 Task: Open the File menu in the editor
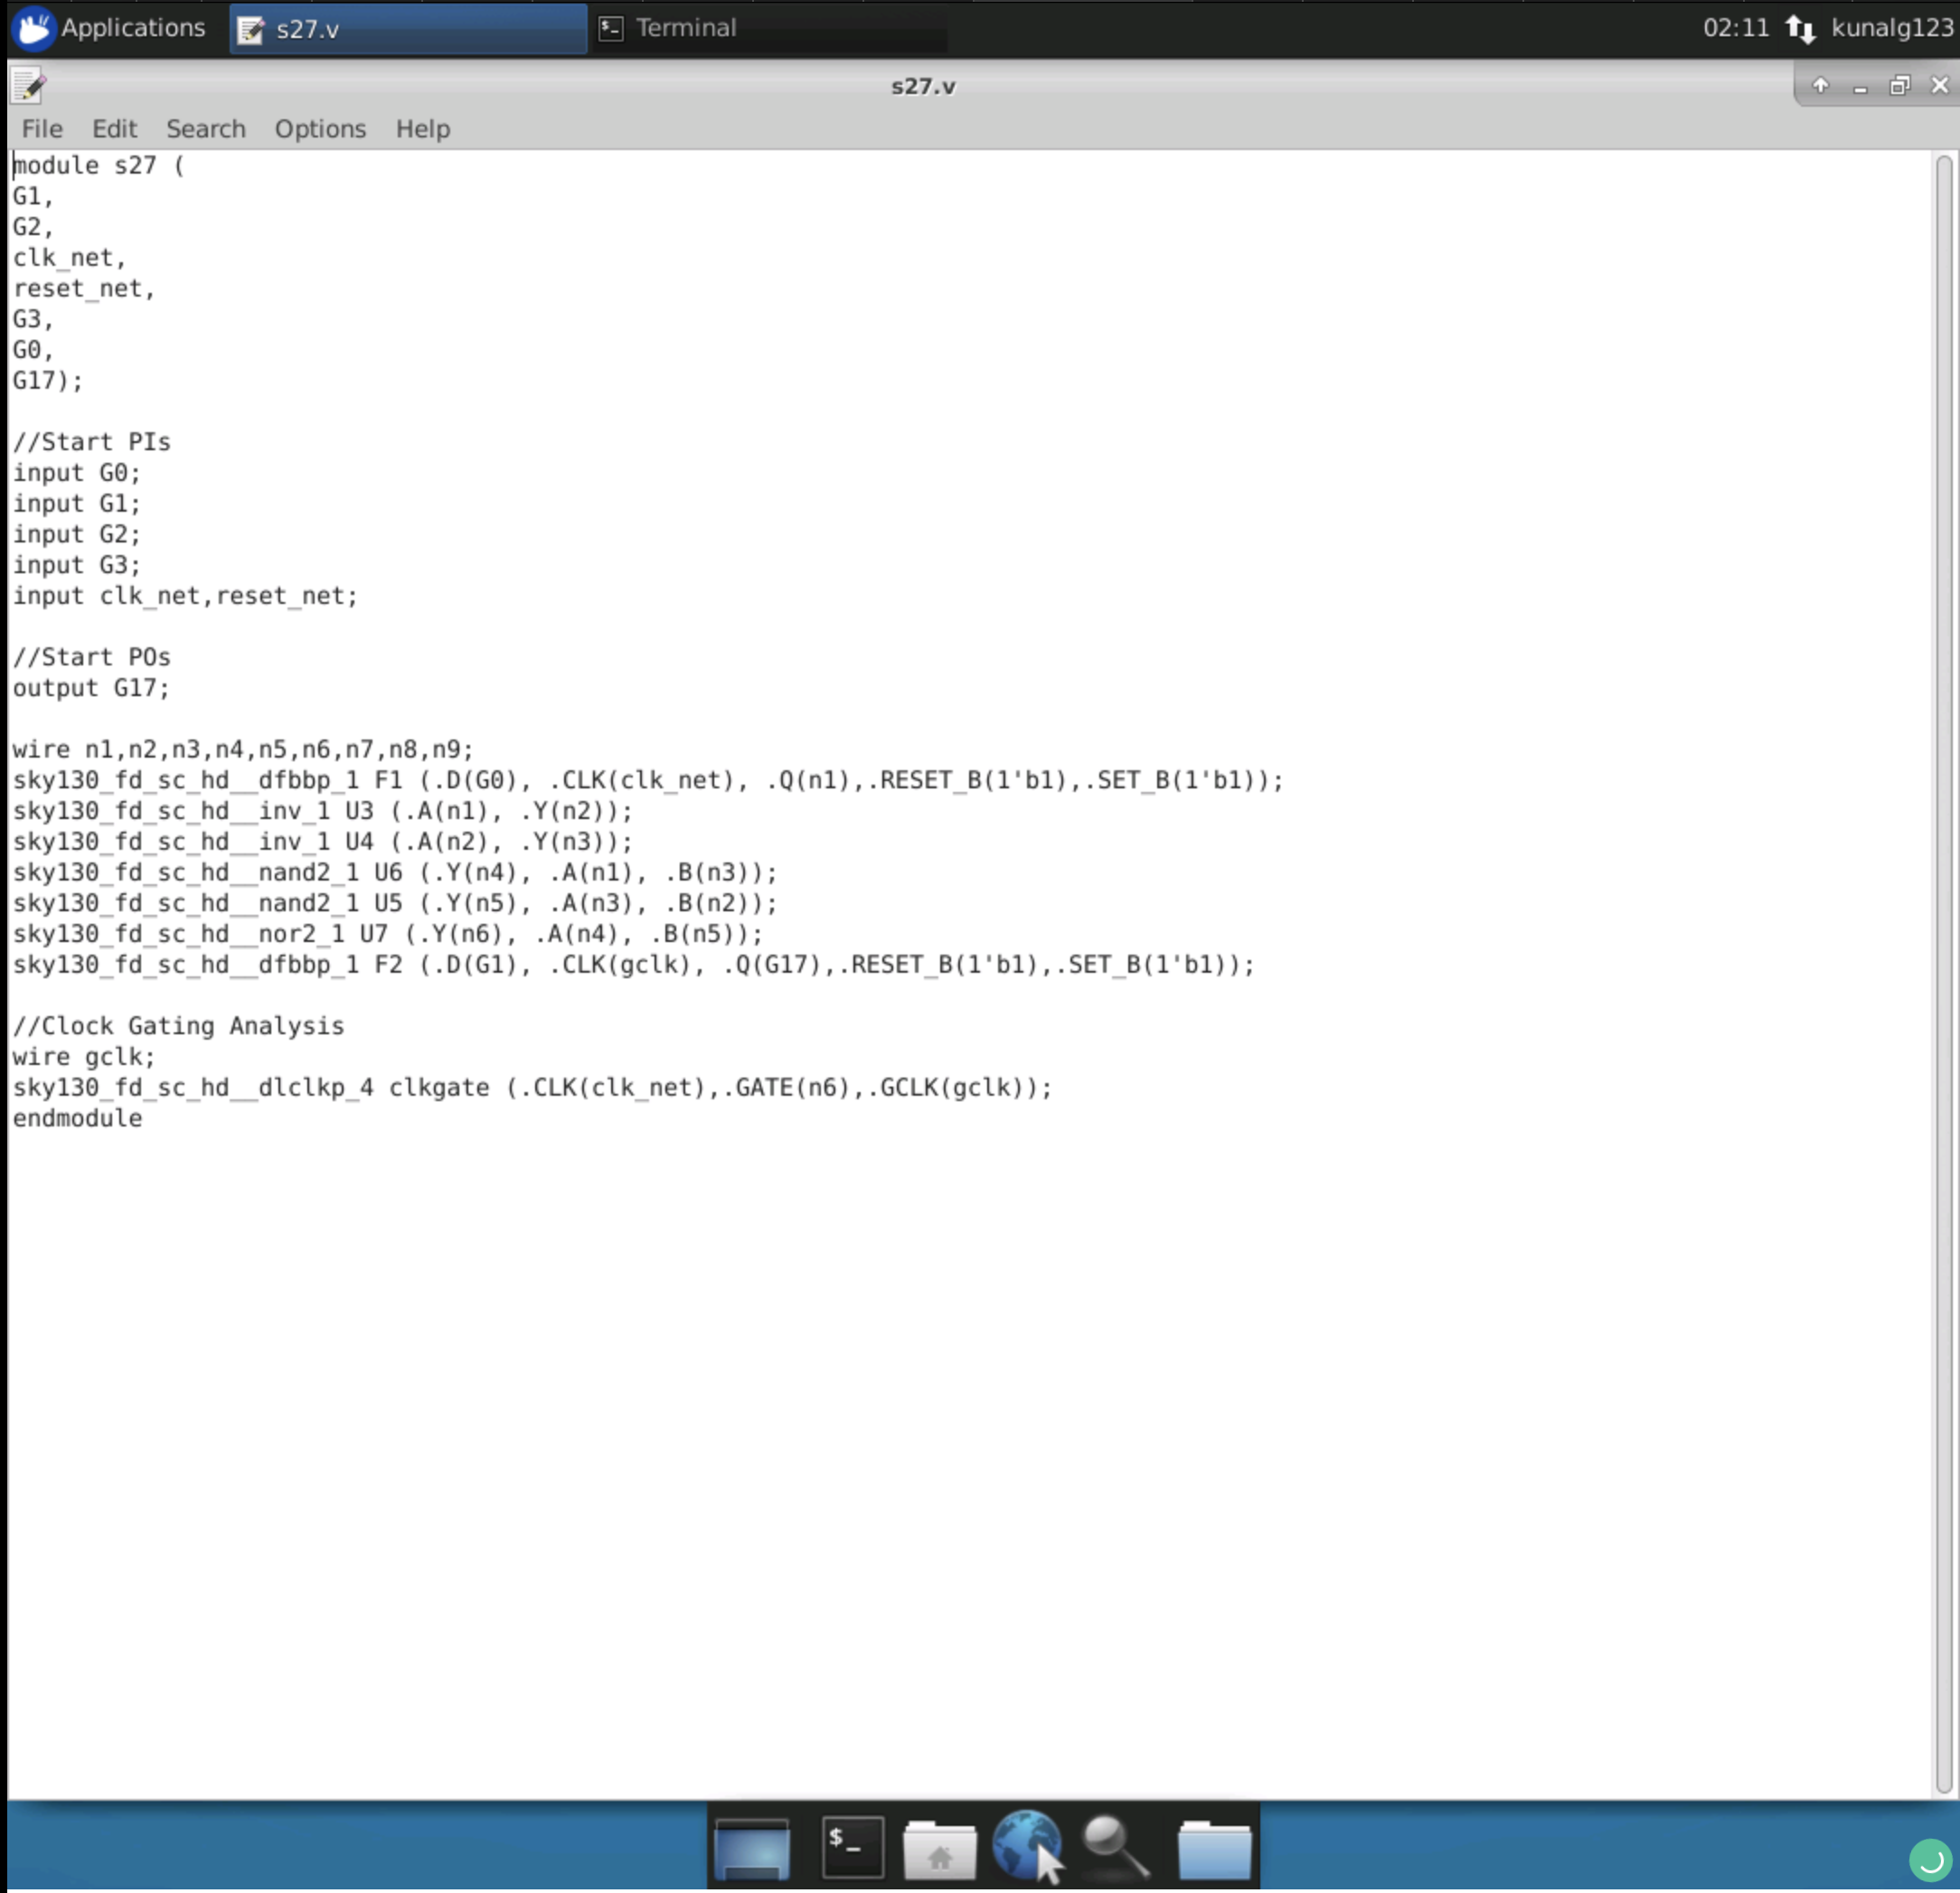pos(41,128)
